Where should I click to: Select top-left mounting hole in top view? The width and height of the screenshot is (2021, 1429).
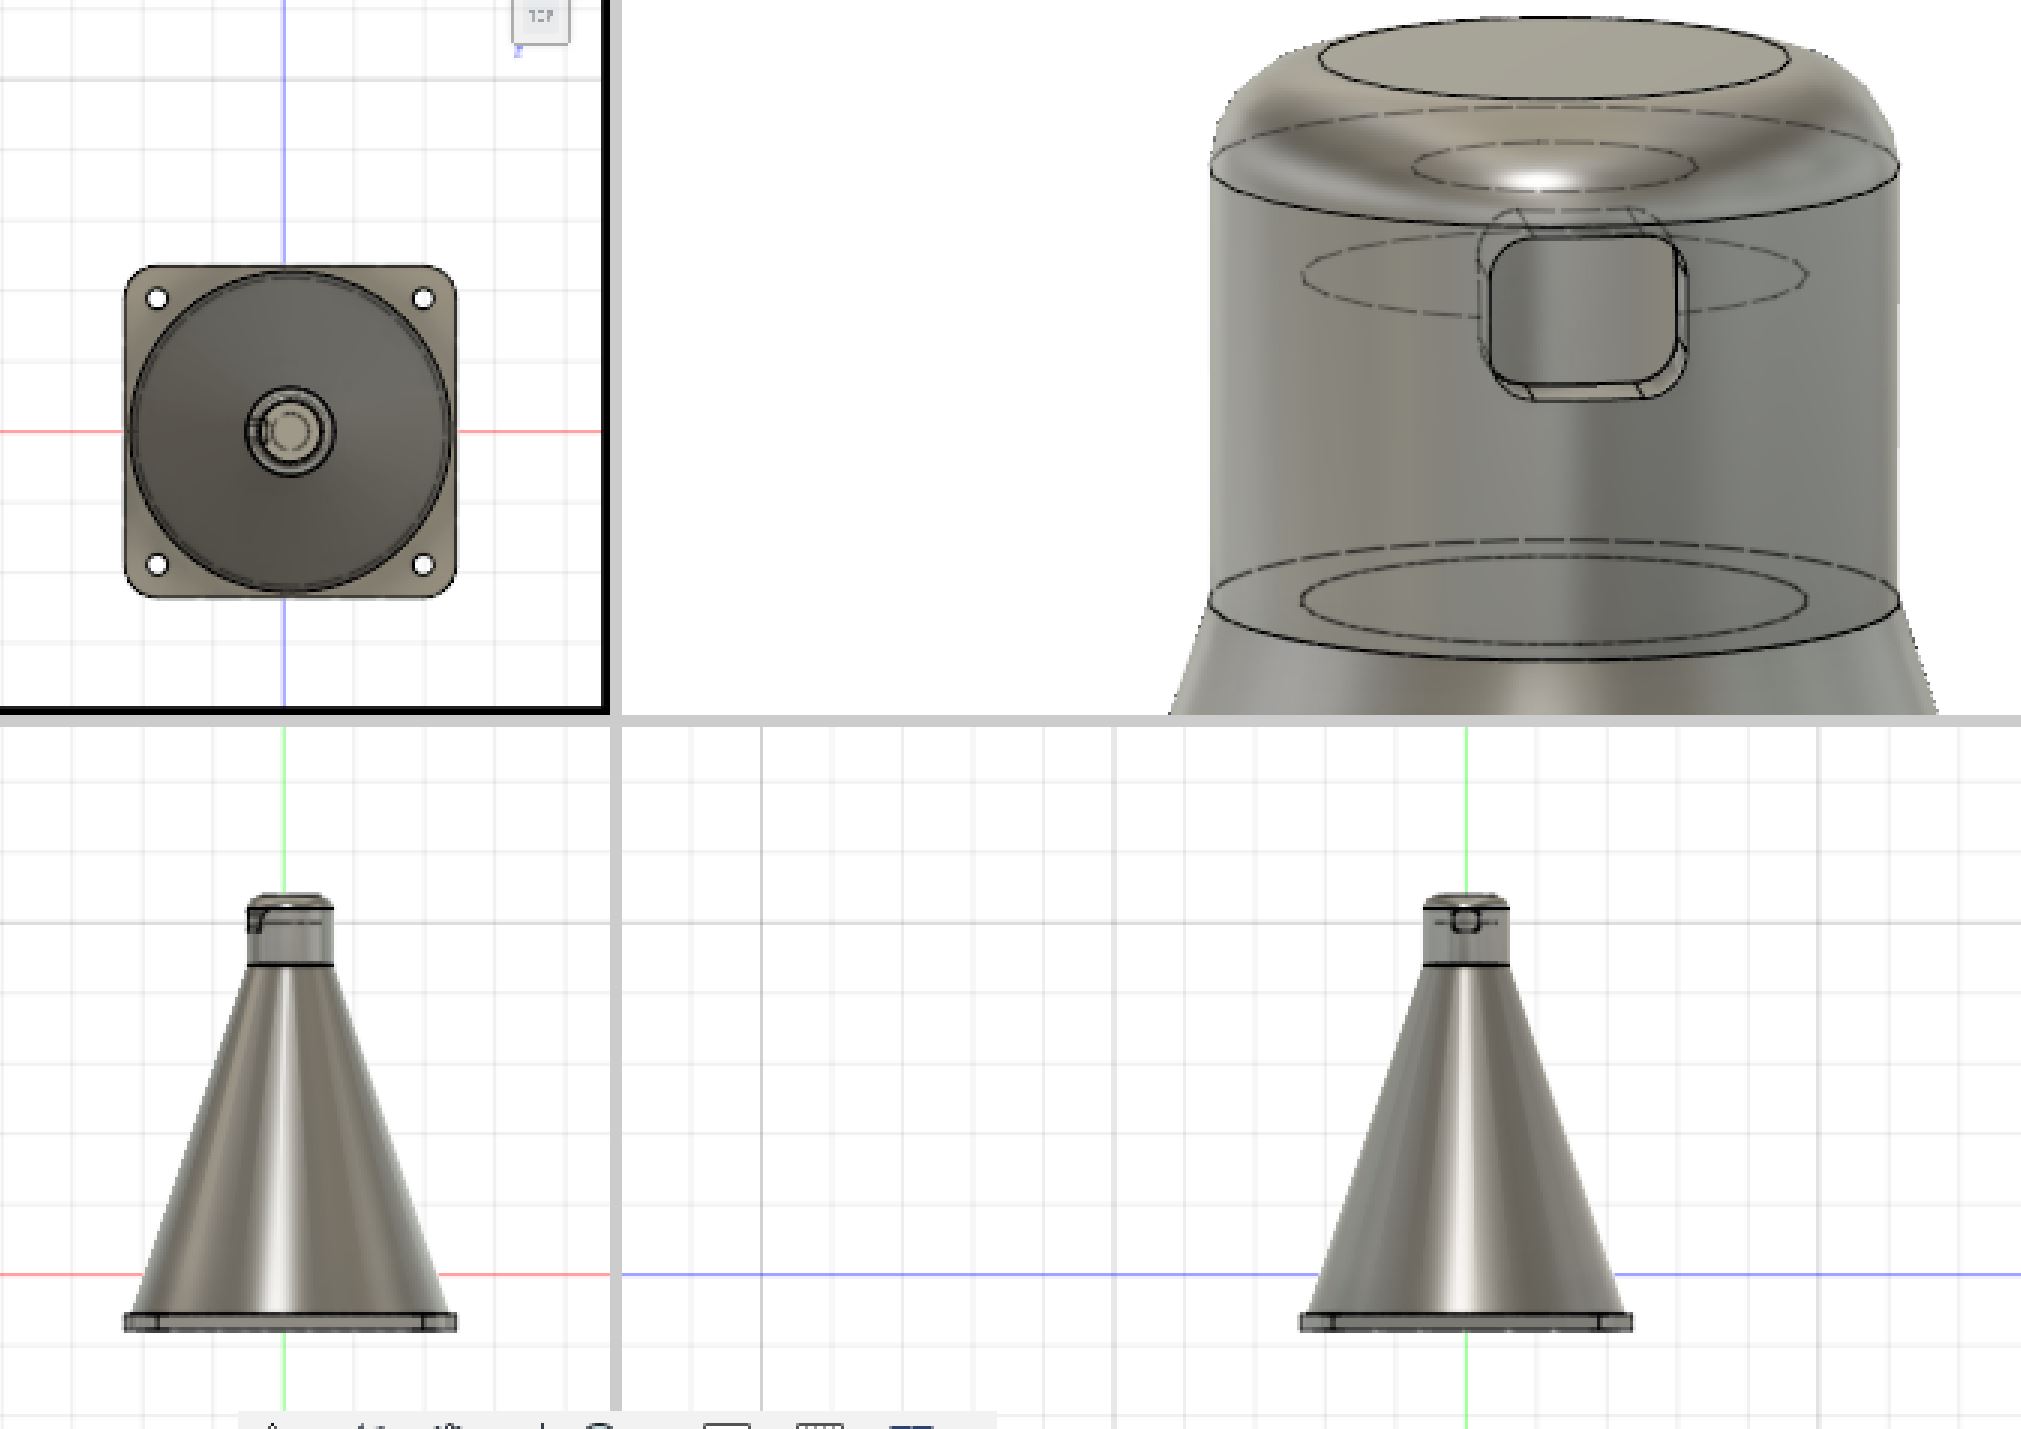tap(157, 298)
